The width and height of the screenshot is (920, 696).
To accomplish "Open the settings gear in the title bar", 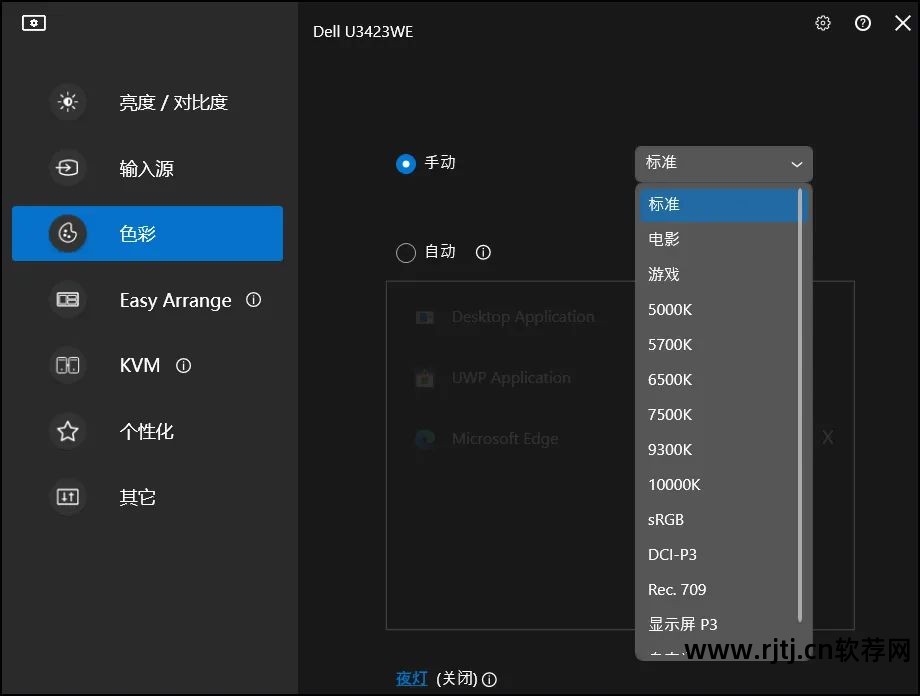I will 822,22.
